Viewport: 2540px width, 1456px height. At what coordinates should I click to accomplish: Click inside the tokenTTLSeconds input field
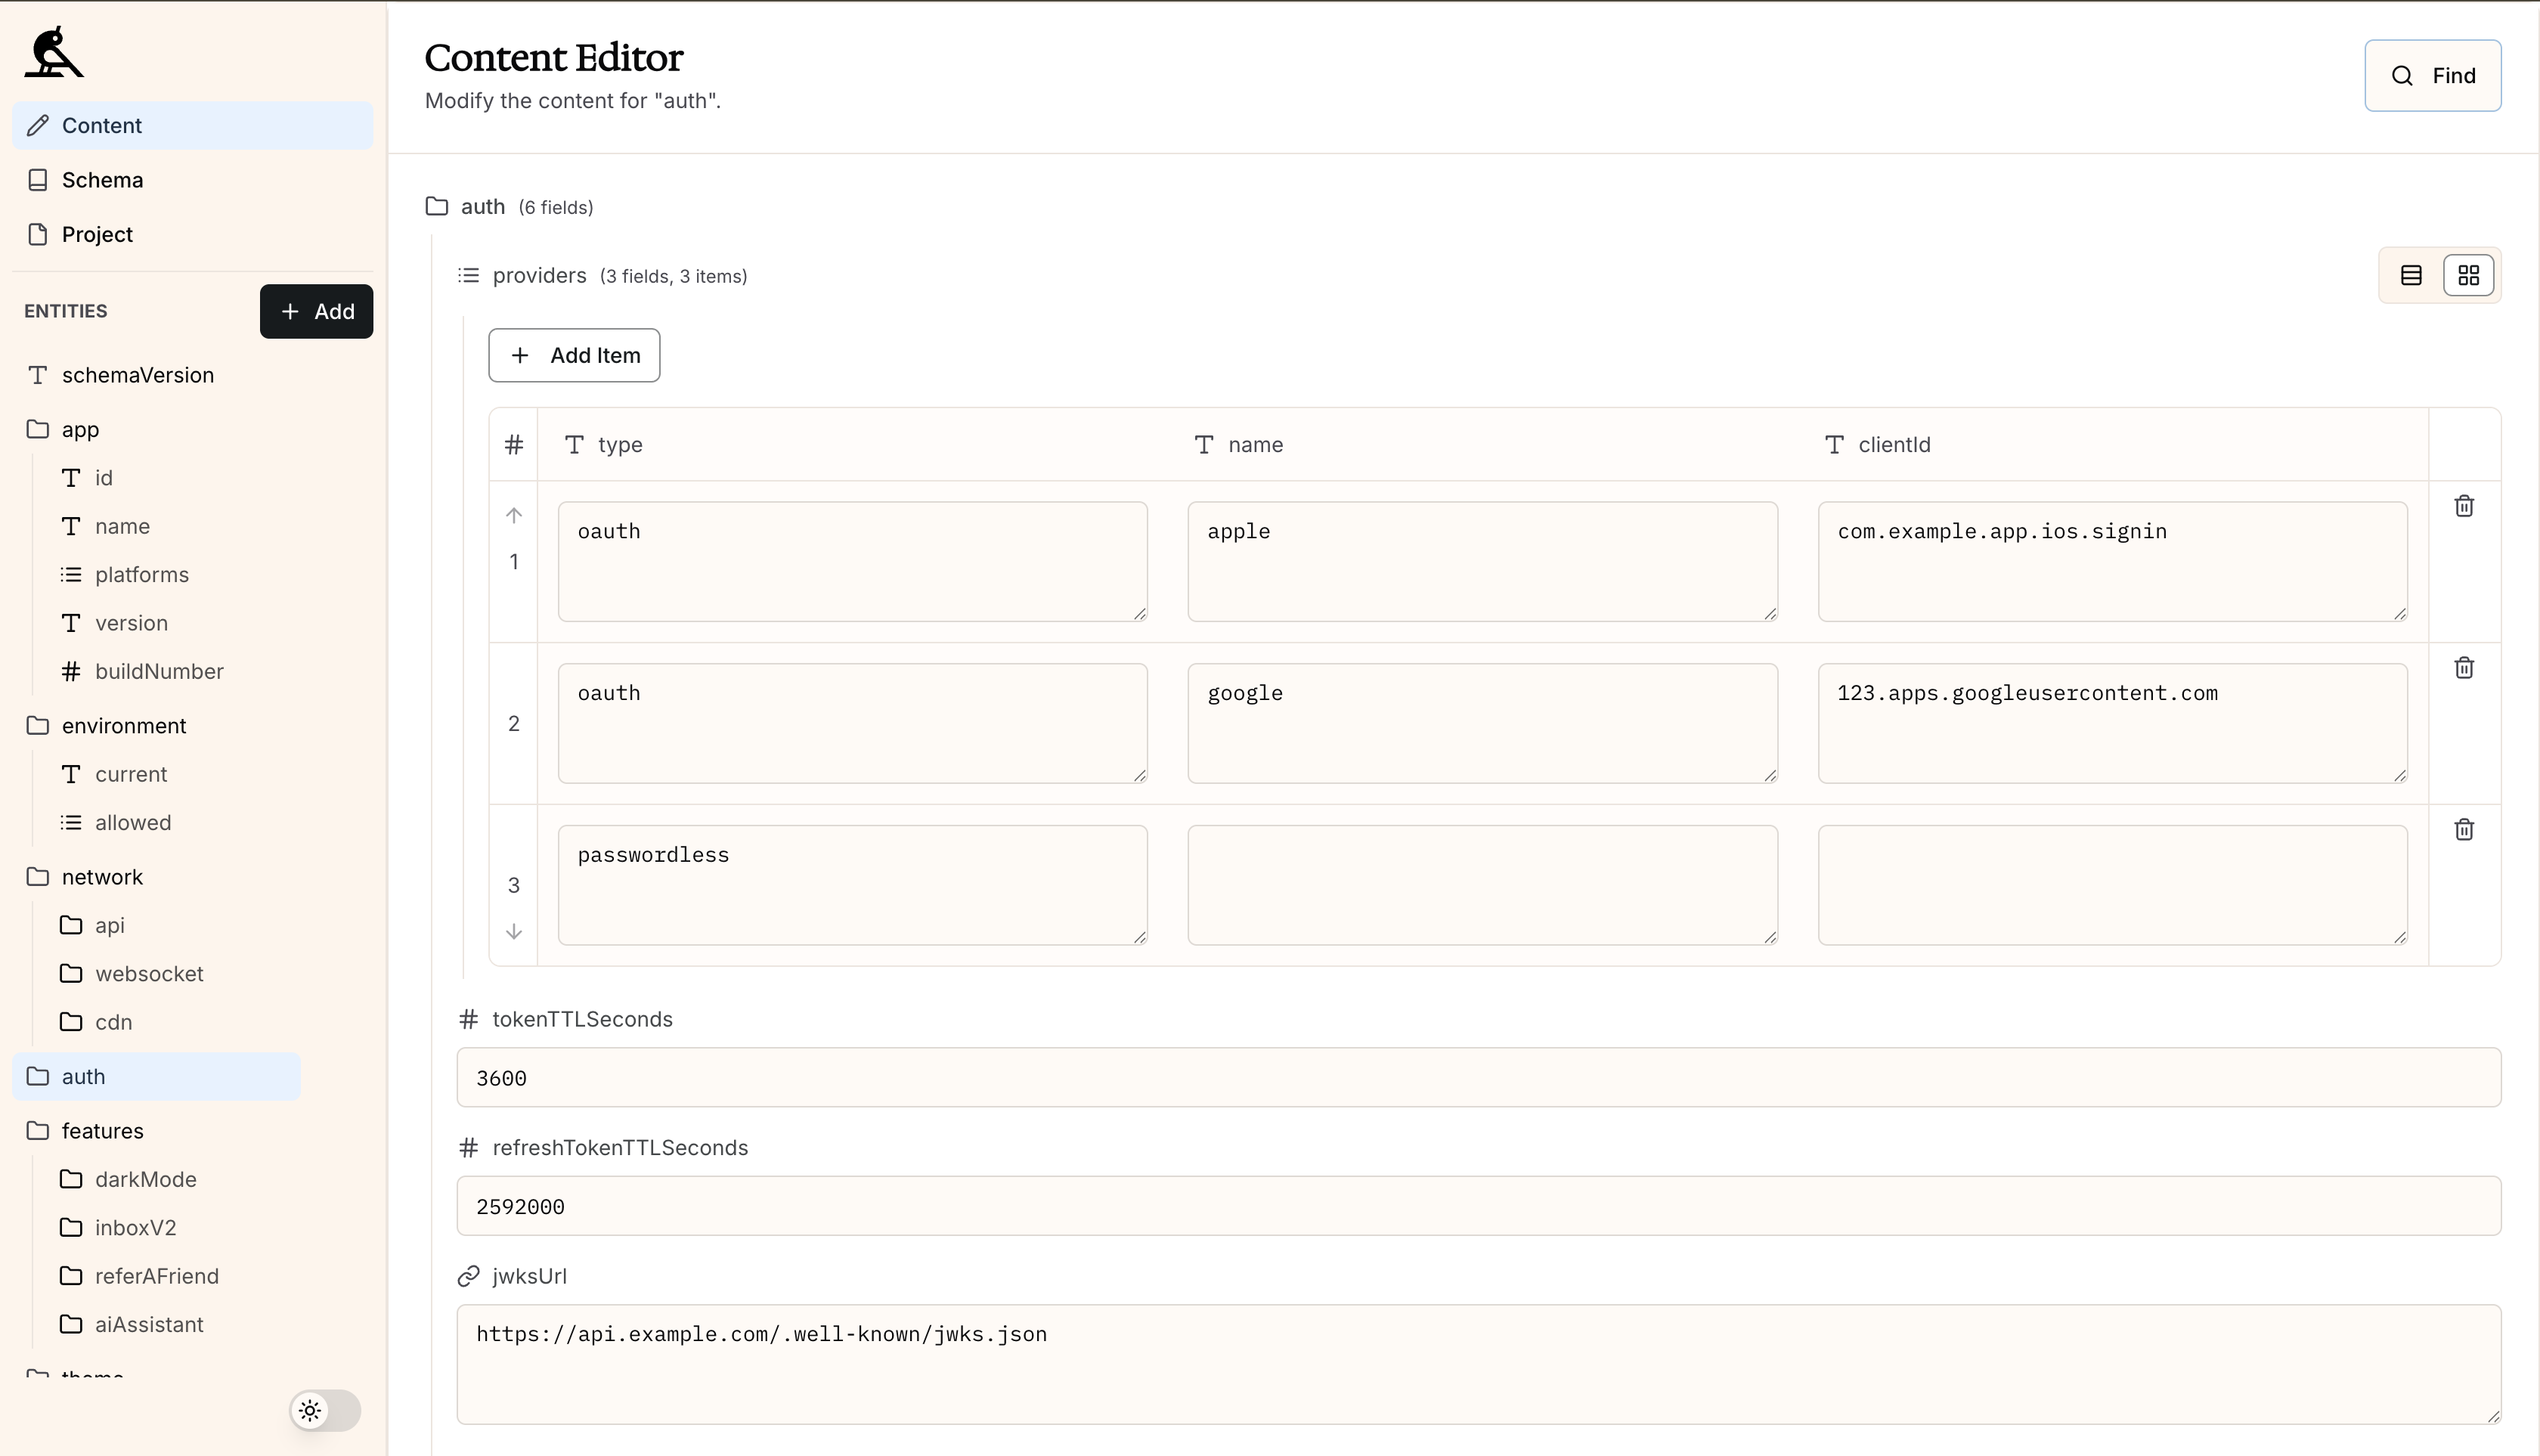pos(1480,1078)
